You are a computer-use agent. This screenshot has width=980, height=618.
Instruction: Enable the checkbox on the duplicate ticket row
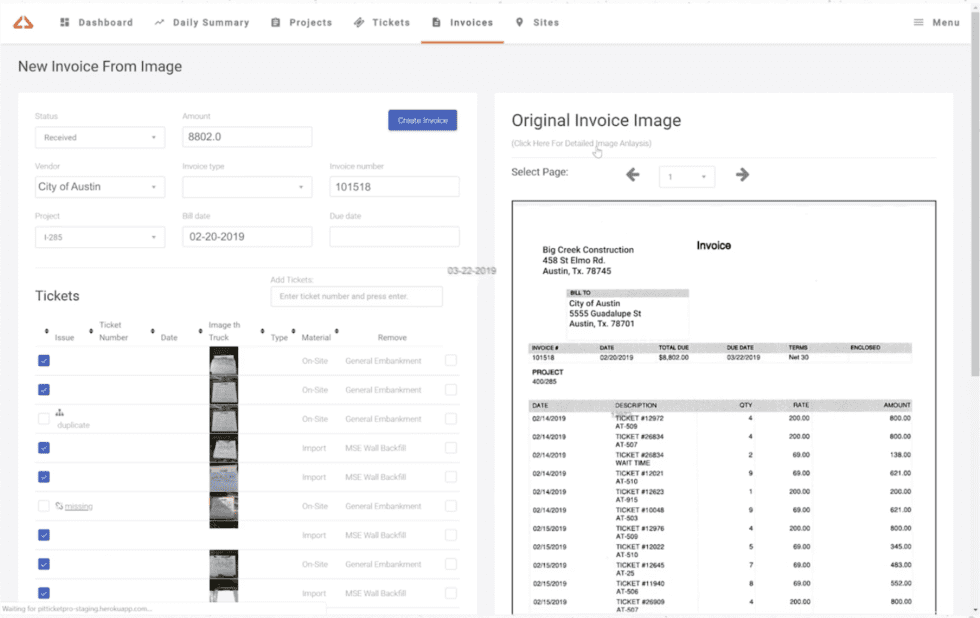click(43, 419)
